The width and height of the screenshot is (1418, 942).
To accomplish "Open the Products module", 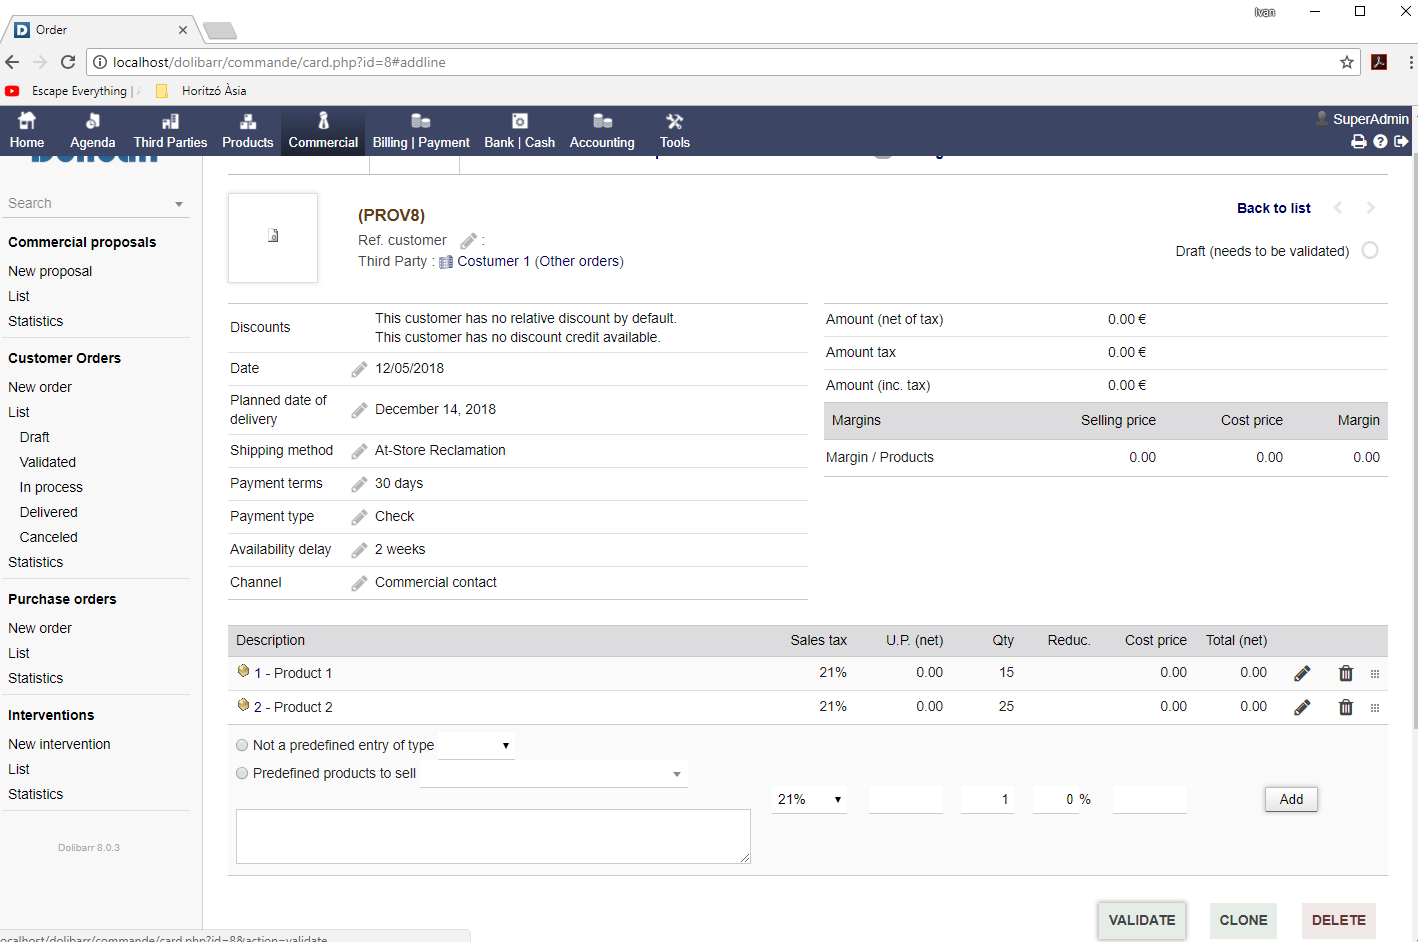I will pyautogui.click(x=247, y=130).
